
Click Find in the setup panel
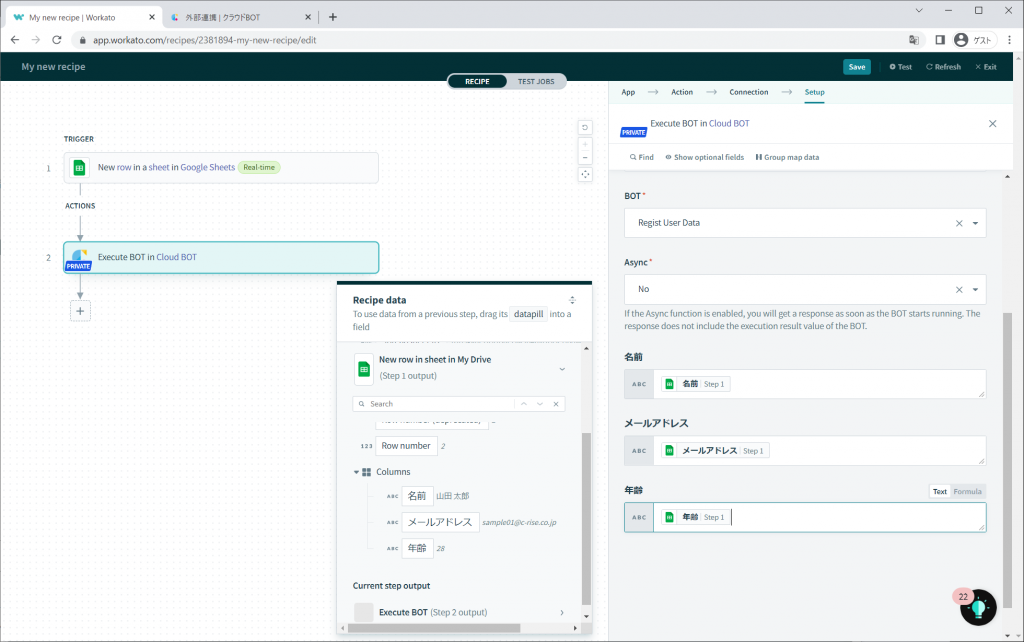point(641,157)
